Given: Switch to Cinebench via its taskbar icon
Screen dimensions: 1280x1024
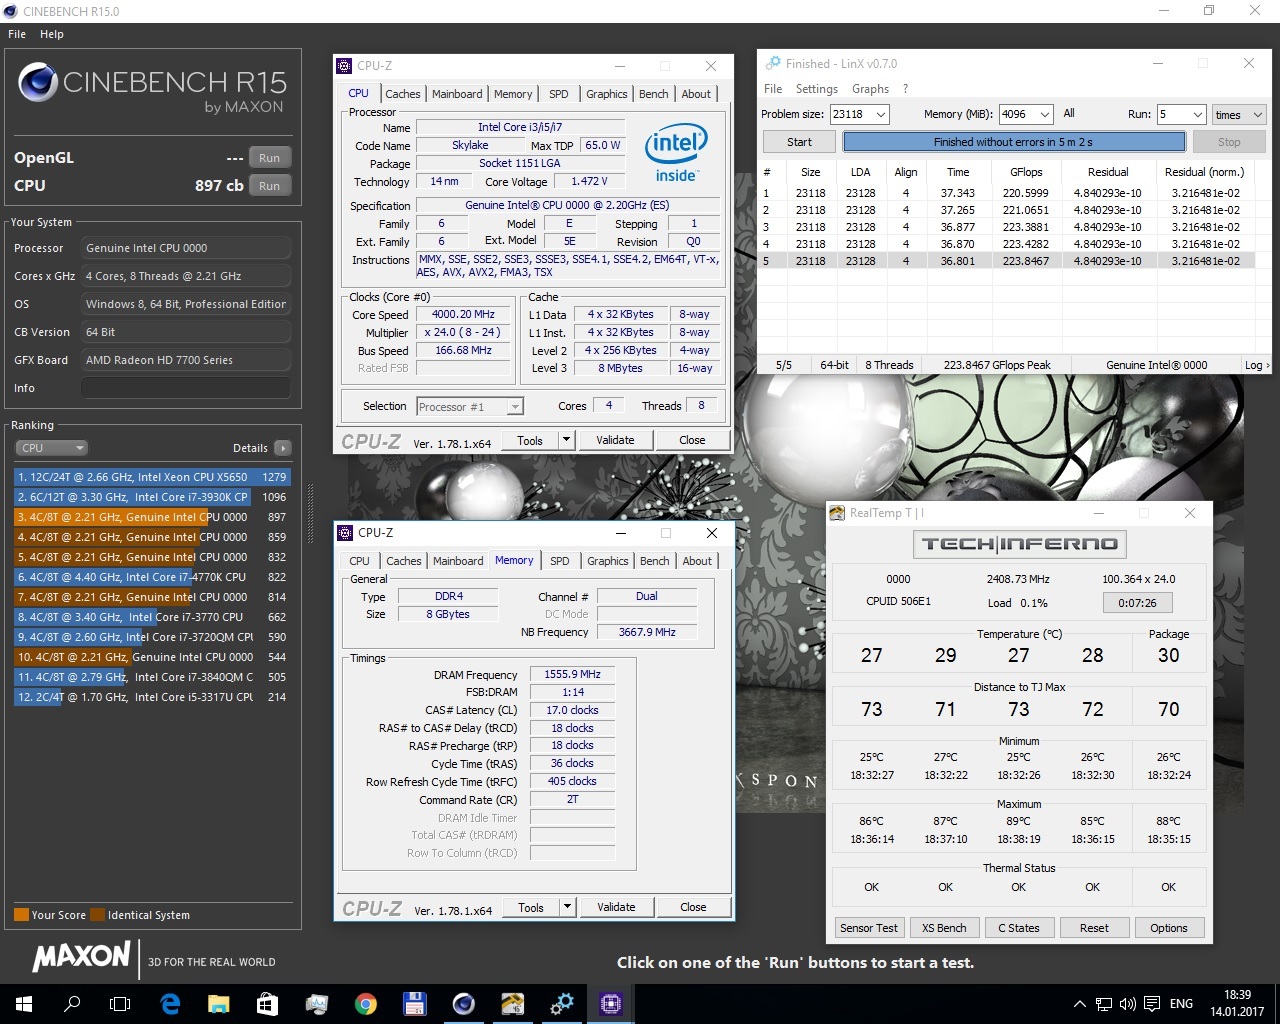Looking at the screenshot, I should (463, 1003).
